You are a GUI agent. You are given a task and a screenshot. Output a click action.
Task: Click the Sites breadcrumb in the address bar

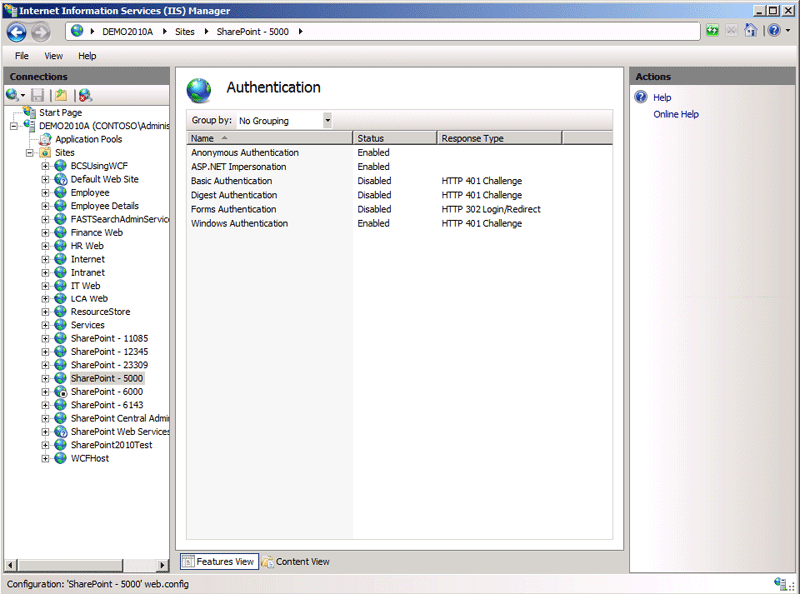tap(185, 32)
